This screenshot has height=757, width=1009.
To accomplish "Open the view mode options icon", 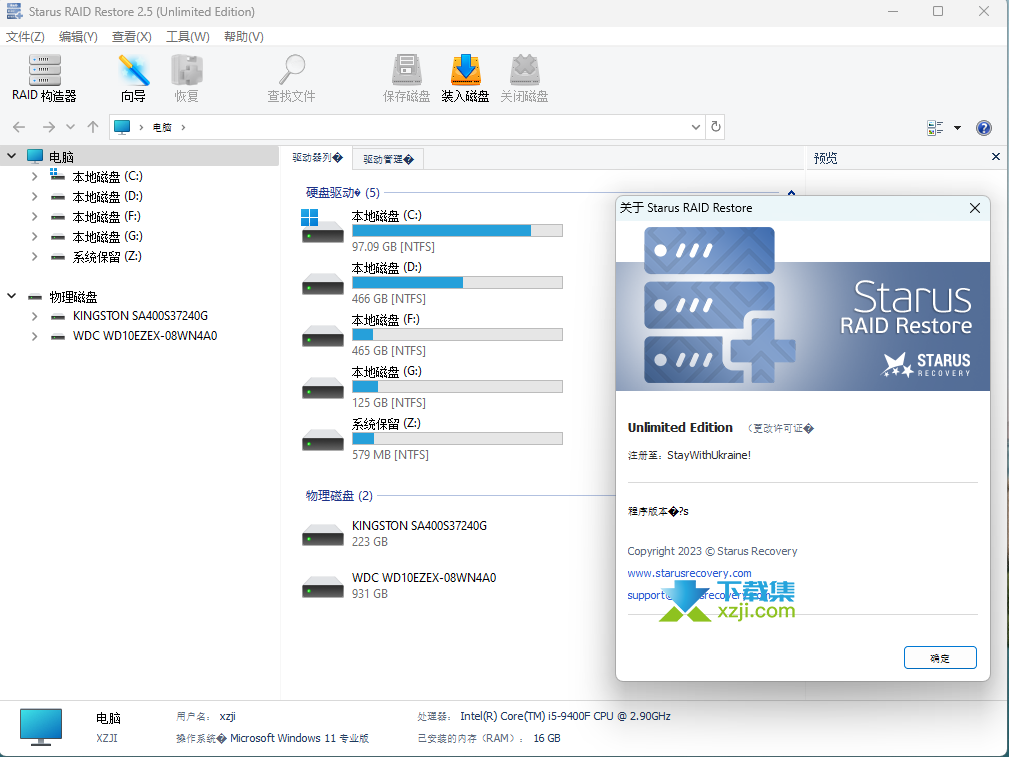I will 935,127.
